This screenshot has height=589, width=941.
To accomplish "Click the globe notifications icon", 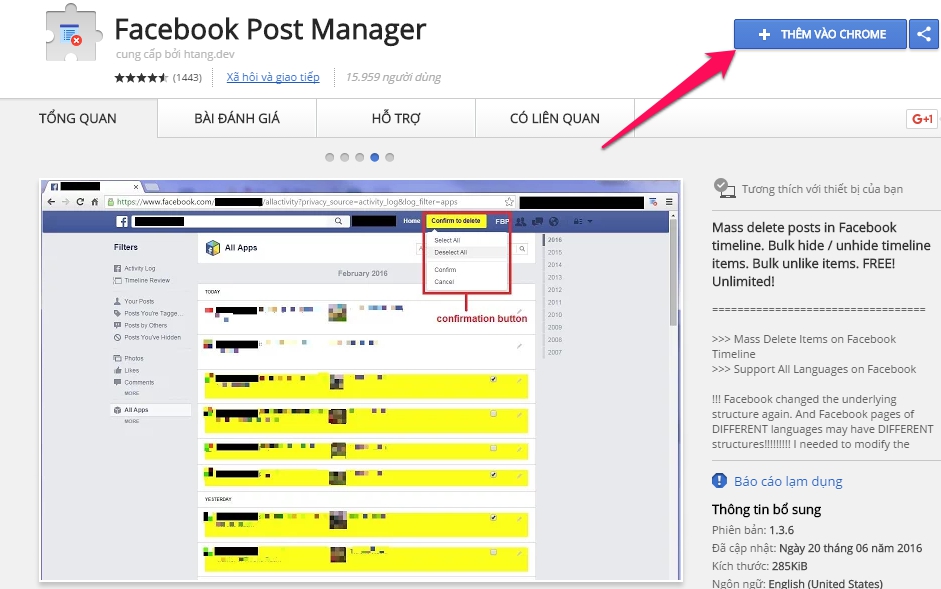I will pyautogui.click(x=553, y=221).
